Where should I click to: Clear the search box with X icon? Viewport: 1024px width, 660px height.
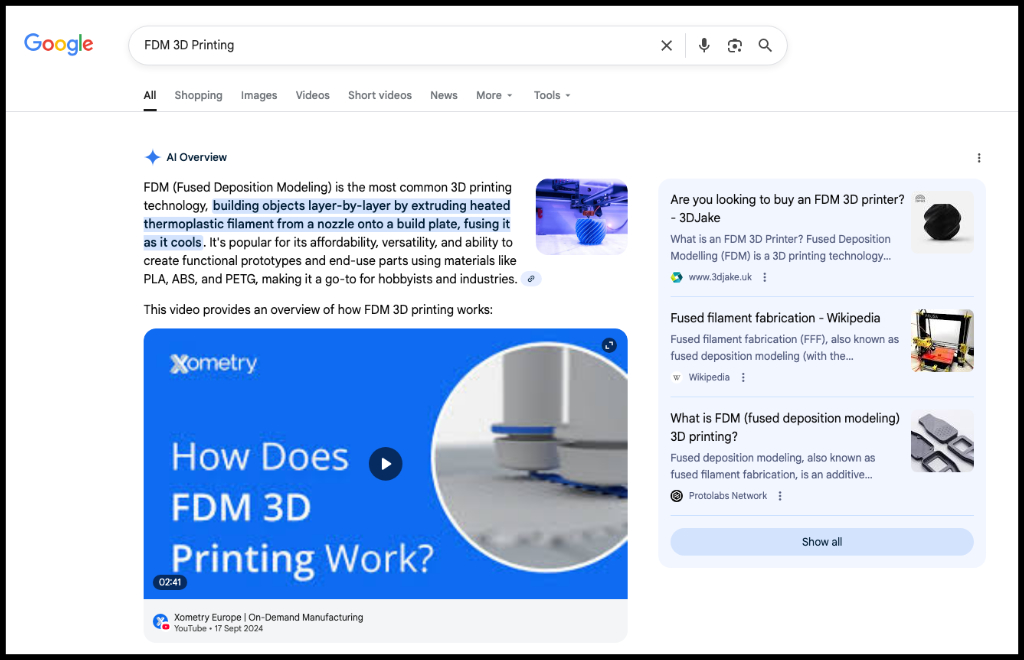pos(667,45)
